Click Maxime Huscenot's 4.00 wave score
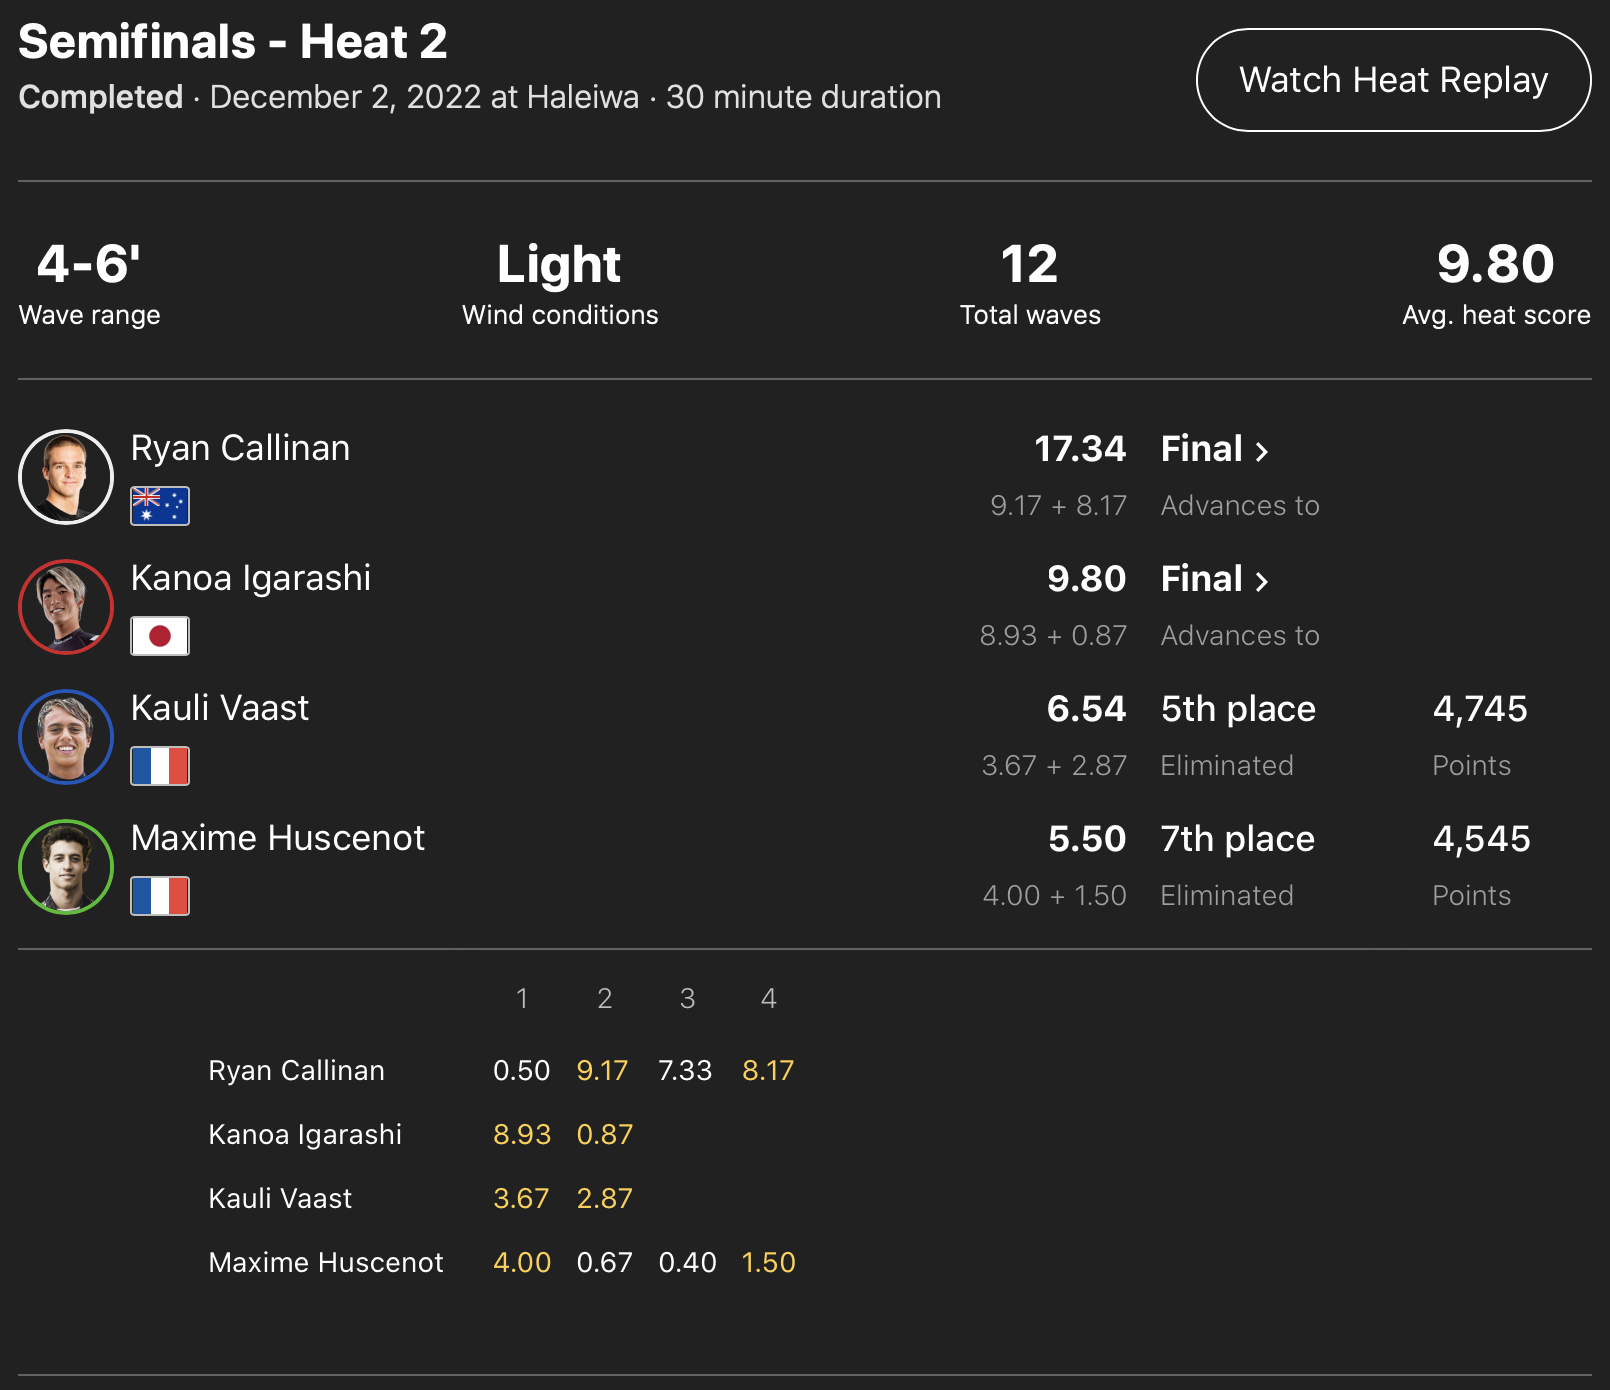This screenshot has height=1390, width=1610. click(x=522, y=1263)
